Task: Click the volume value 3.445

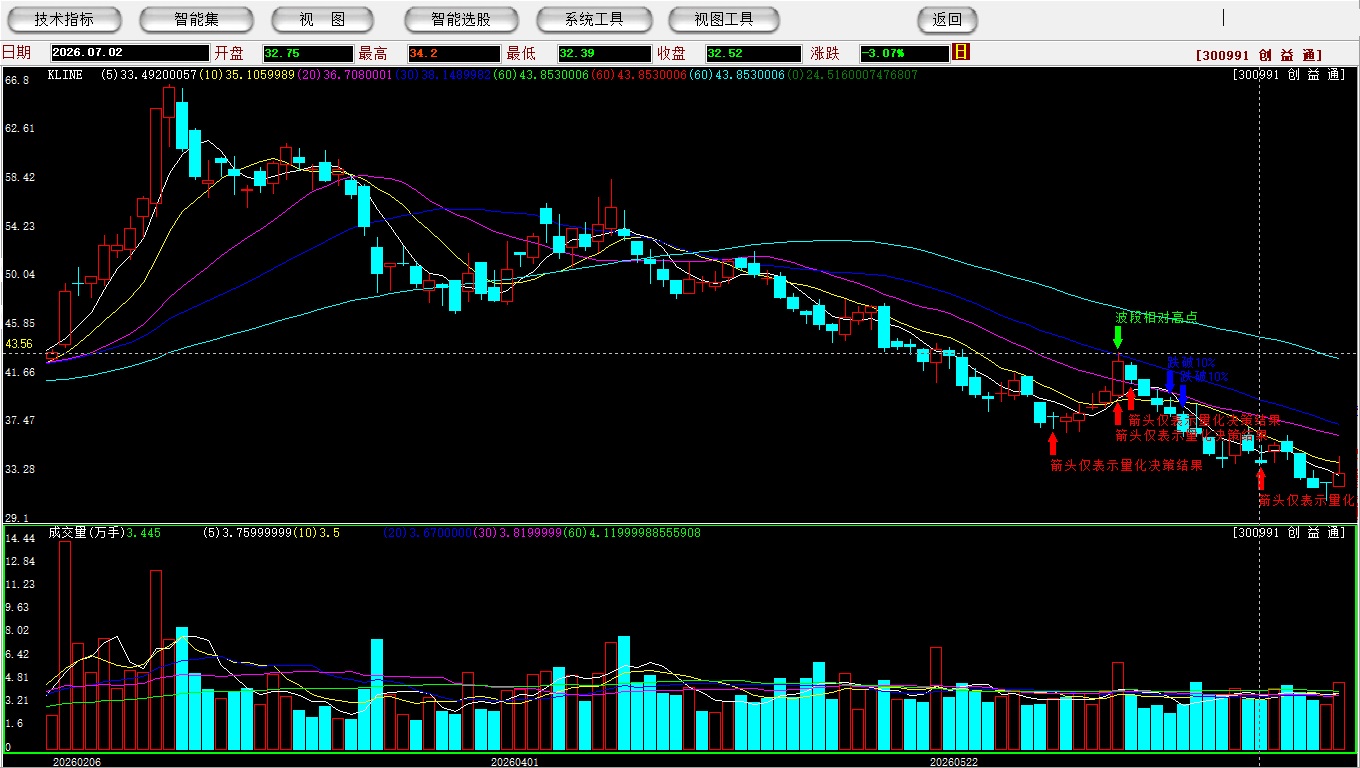Action: coord(143,533)
